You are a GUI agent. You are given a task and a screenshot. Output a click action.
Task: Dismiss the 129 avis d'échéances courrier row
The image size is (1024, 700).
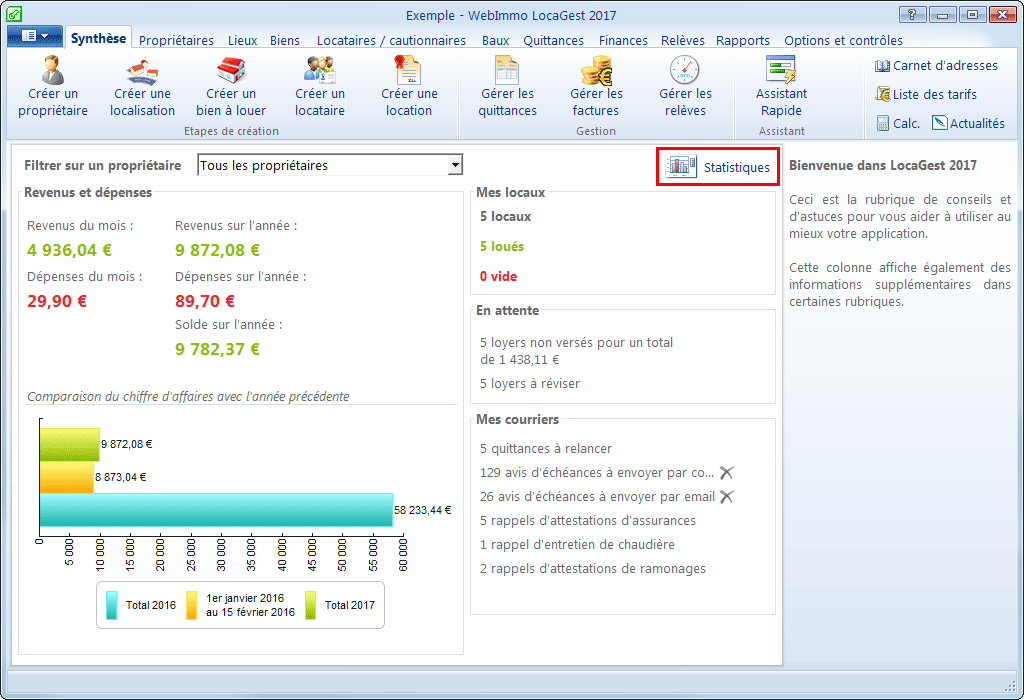click(727, 473)
